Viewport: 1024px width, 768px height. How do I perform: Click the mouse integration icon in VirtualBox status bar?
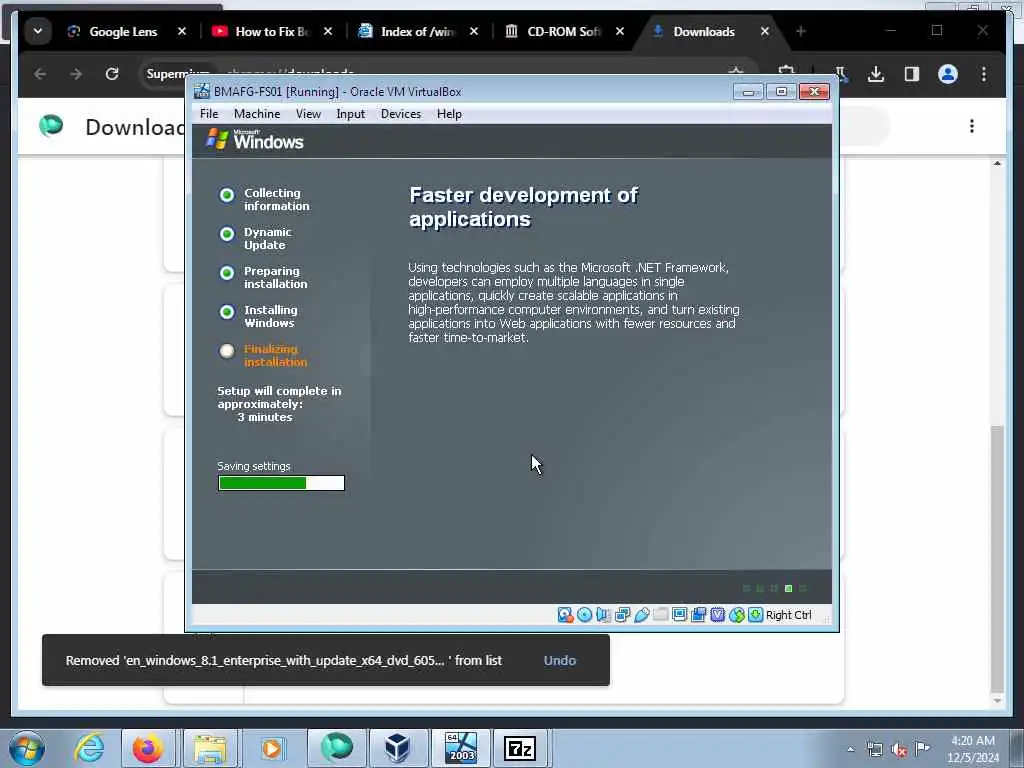point(737,615)
